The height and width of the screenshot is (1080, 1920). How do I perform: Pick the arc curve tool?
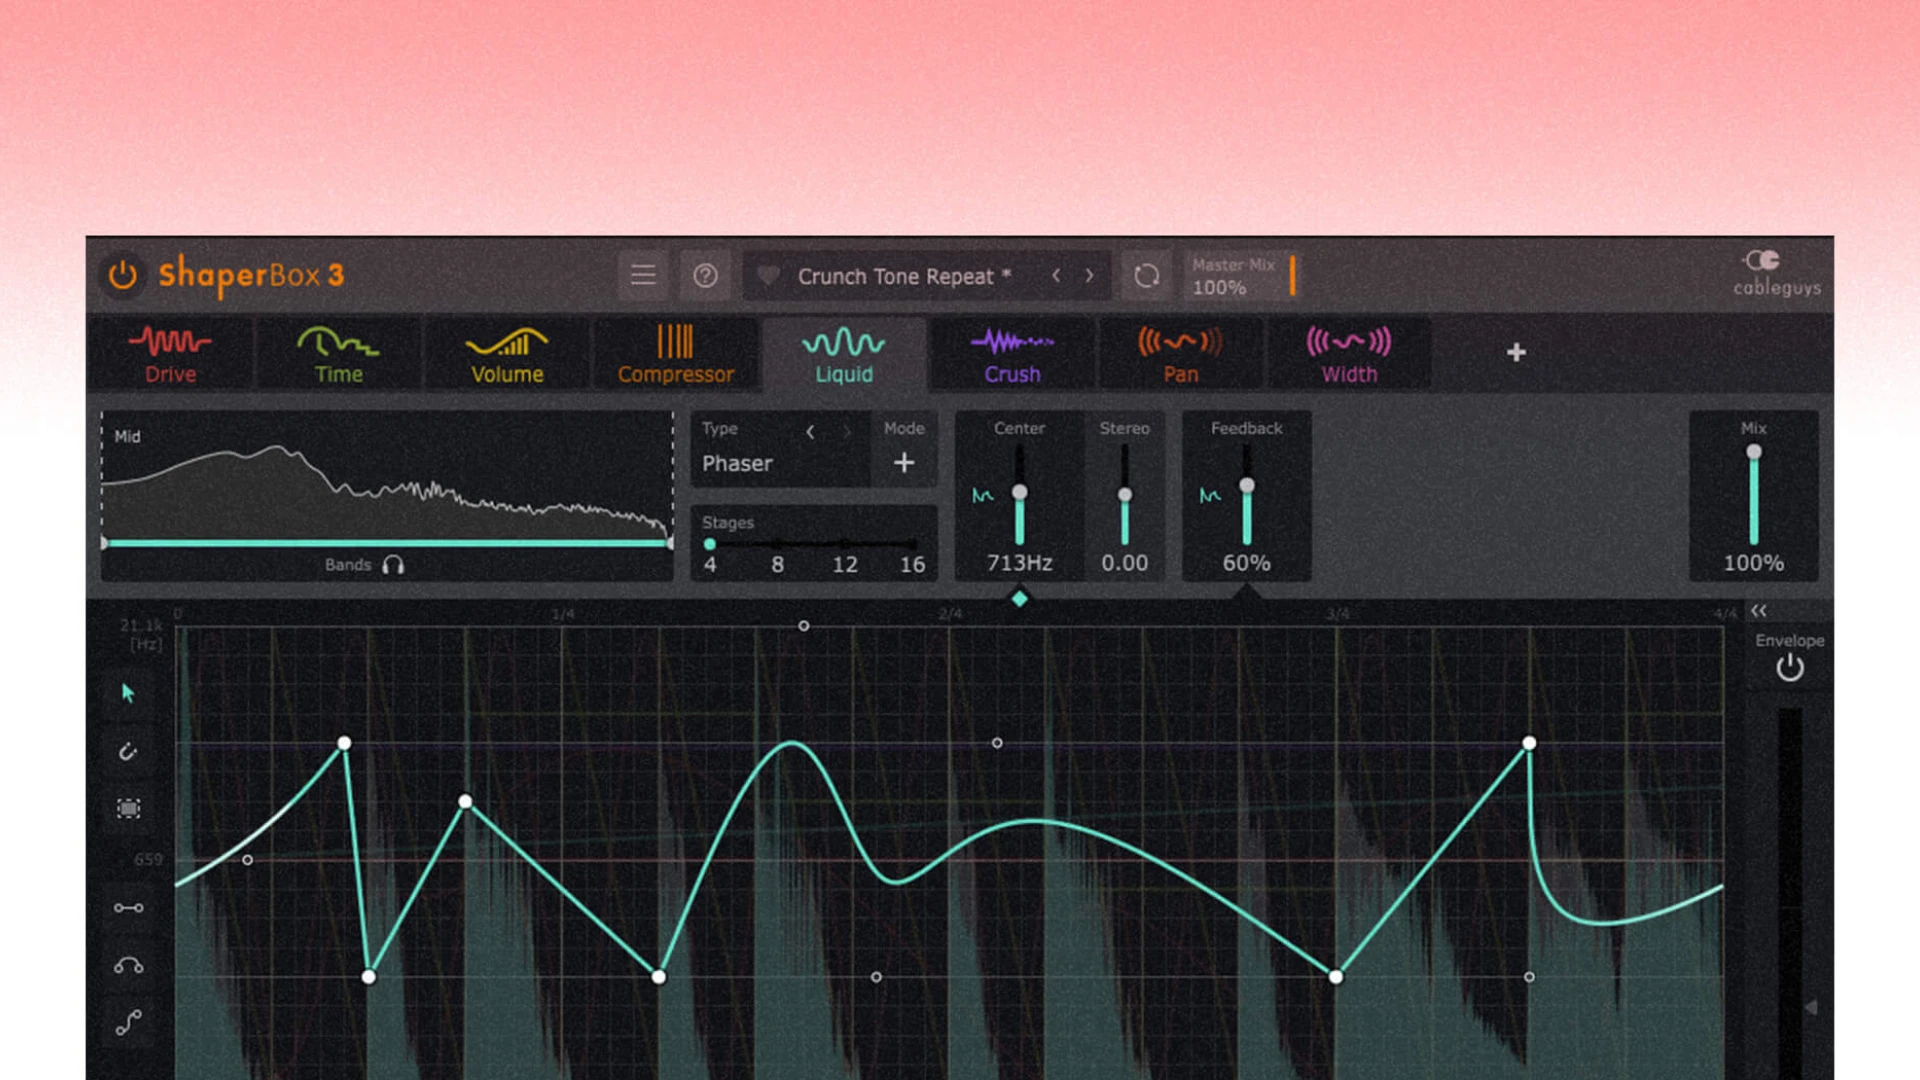pyautogui.click(x=128, y=966)
